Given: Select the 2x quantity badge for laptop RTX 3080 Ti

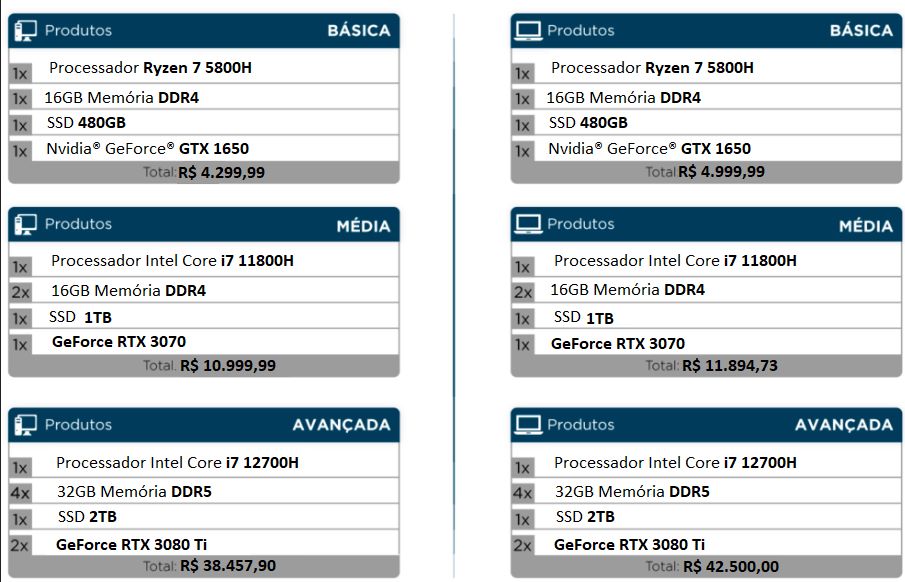Looking at the screenshot, I should click(x=523, y=545).
